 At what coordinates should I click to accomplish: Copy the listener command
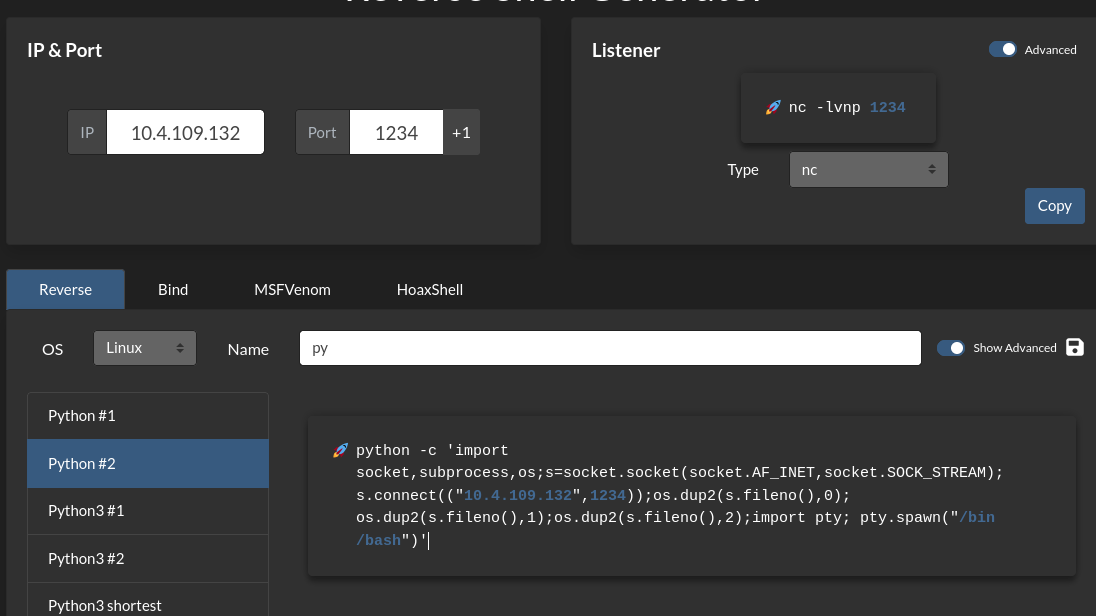(1054, 206)
